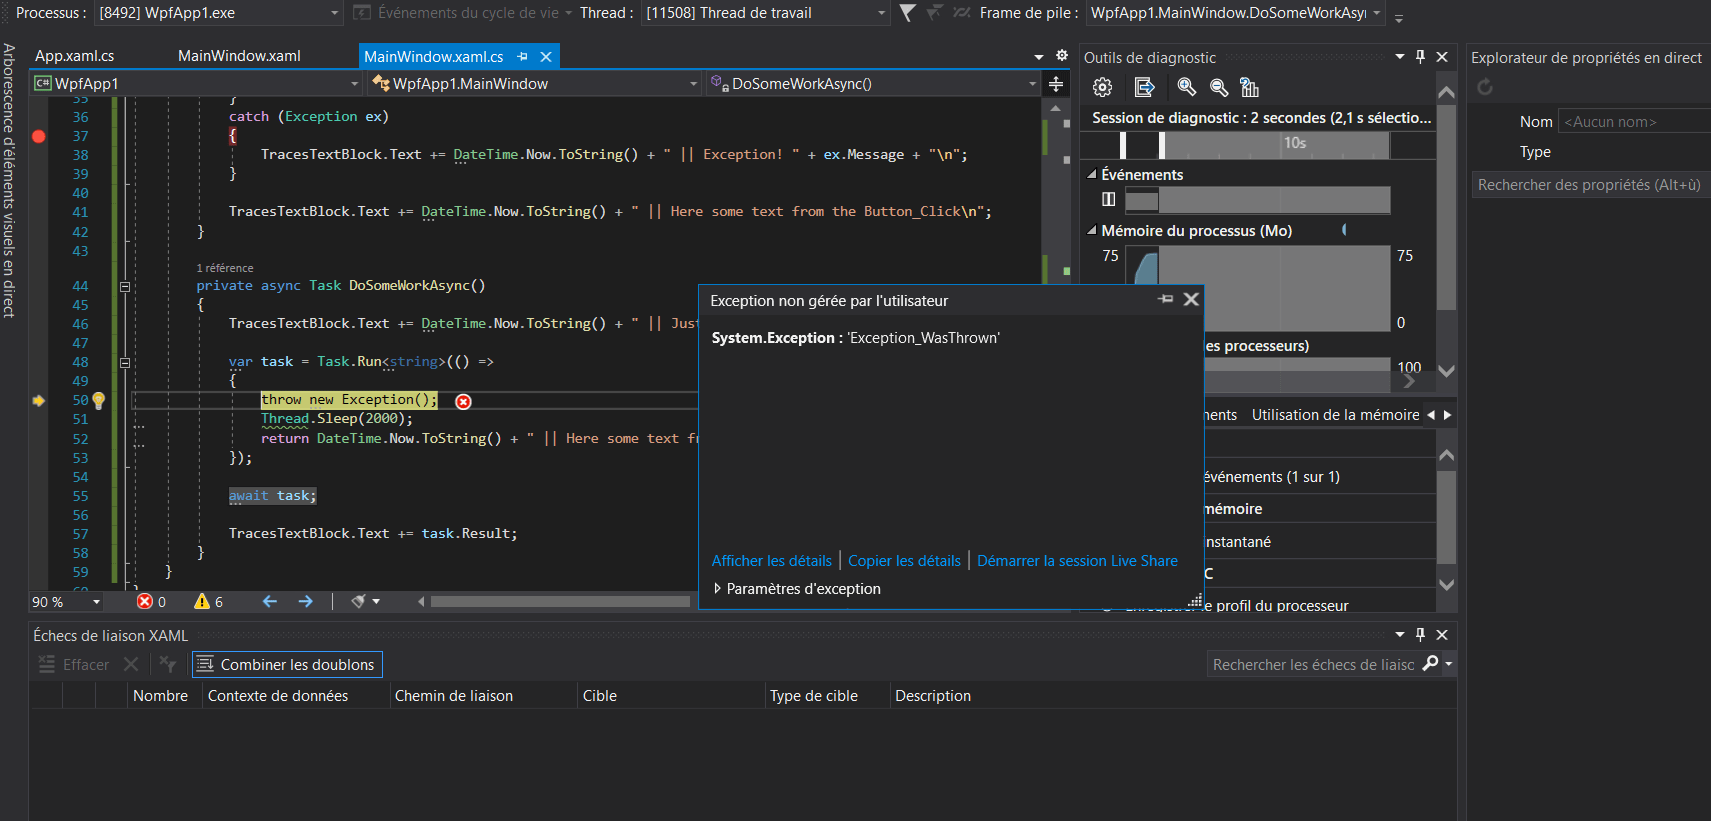The image size is (1711, 821).
Task: Collapse the Événements section
Action: coord(1092,174)
